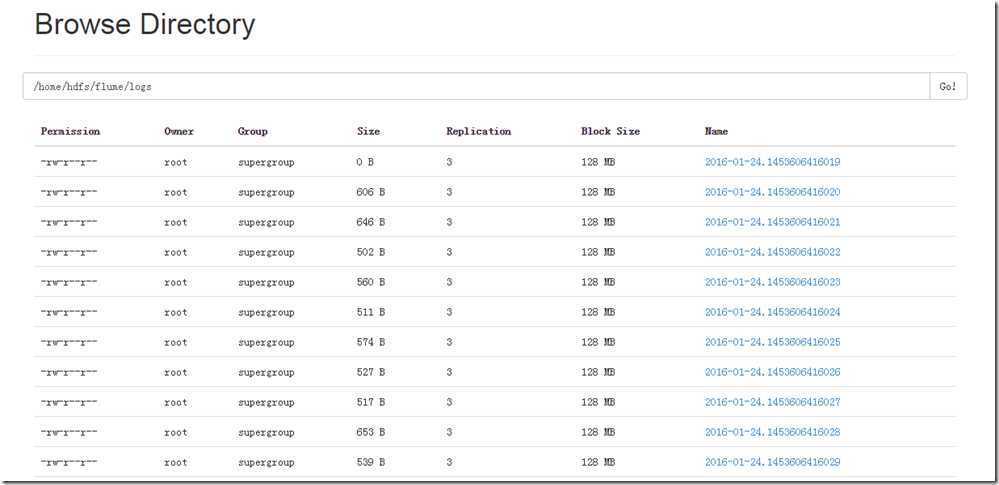Open file 2016-01-24.1453606416025
999x485 pixels.
772,342
